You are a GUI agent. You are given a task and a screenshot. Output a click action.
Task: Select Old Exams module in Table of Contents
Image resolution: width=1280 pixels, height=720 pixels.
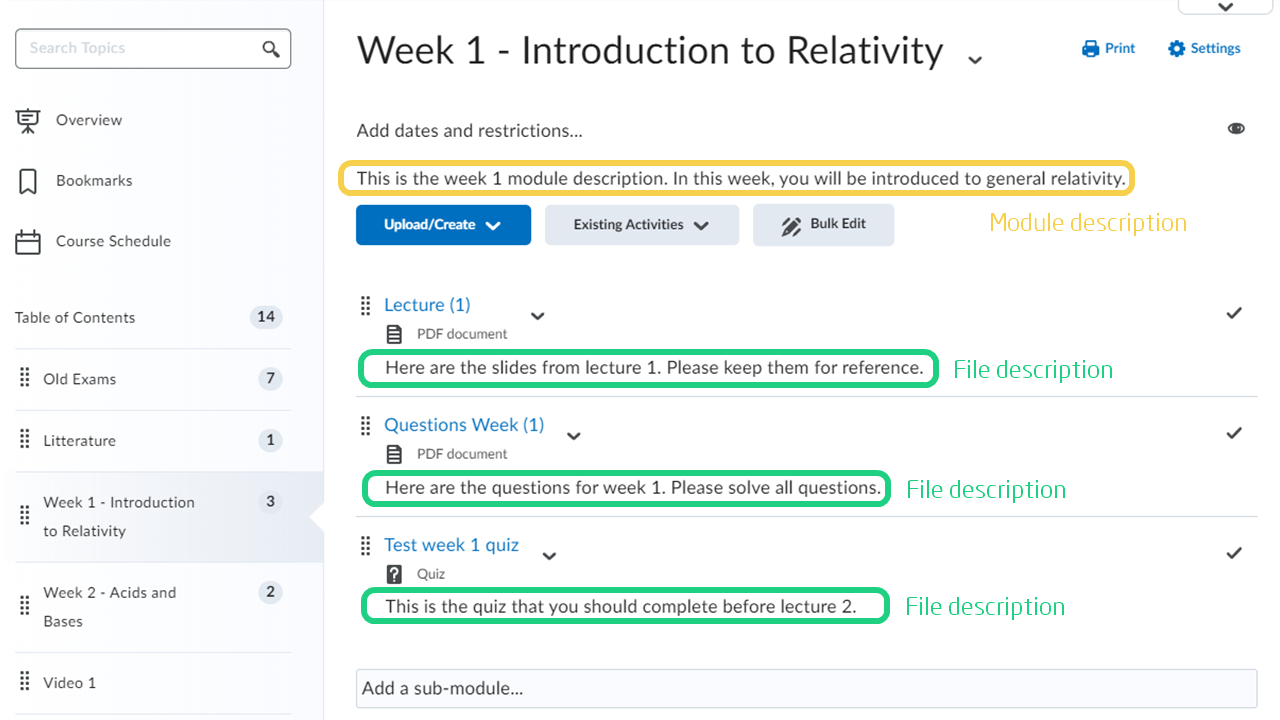coord(80,379)
